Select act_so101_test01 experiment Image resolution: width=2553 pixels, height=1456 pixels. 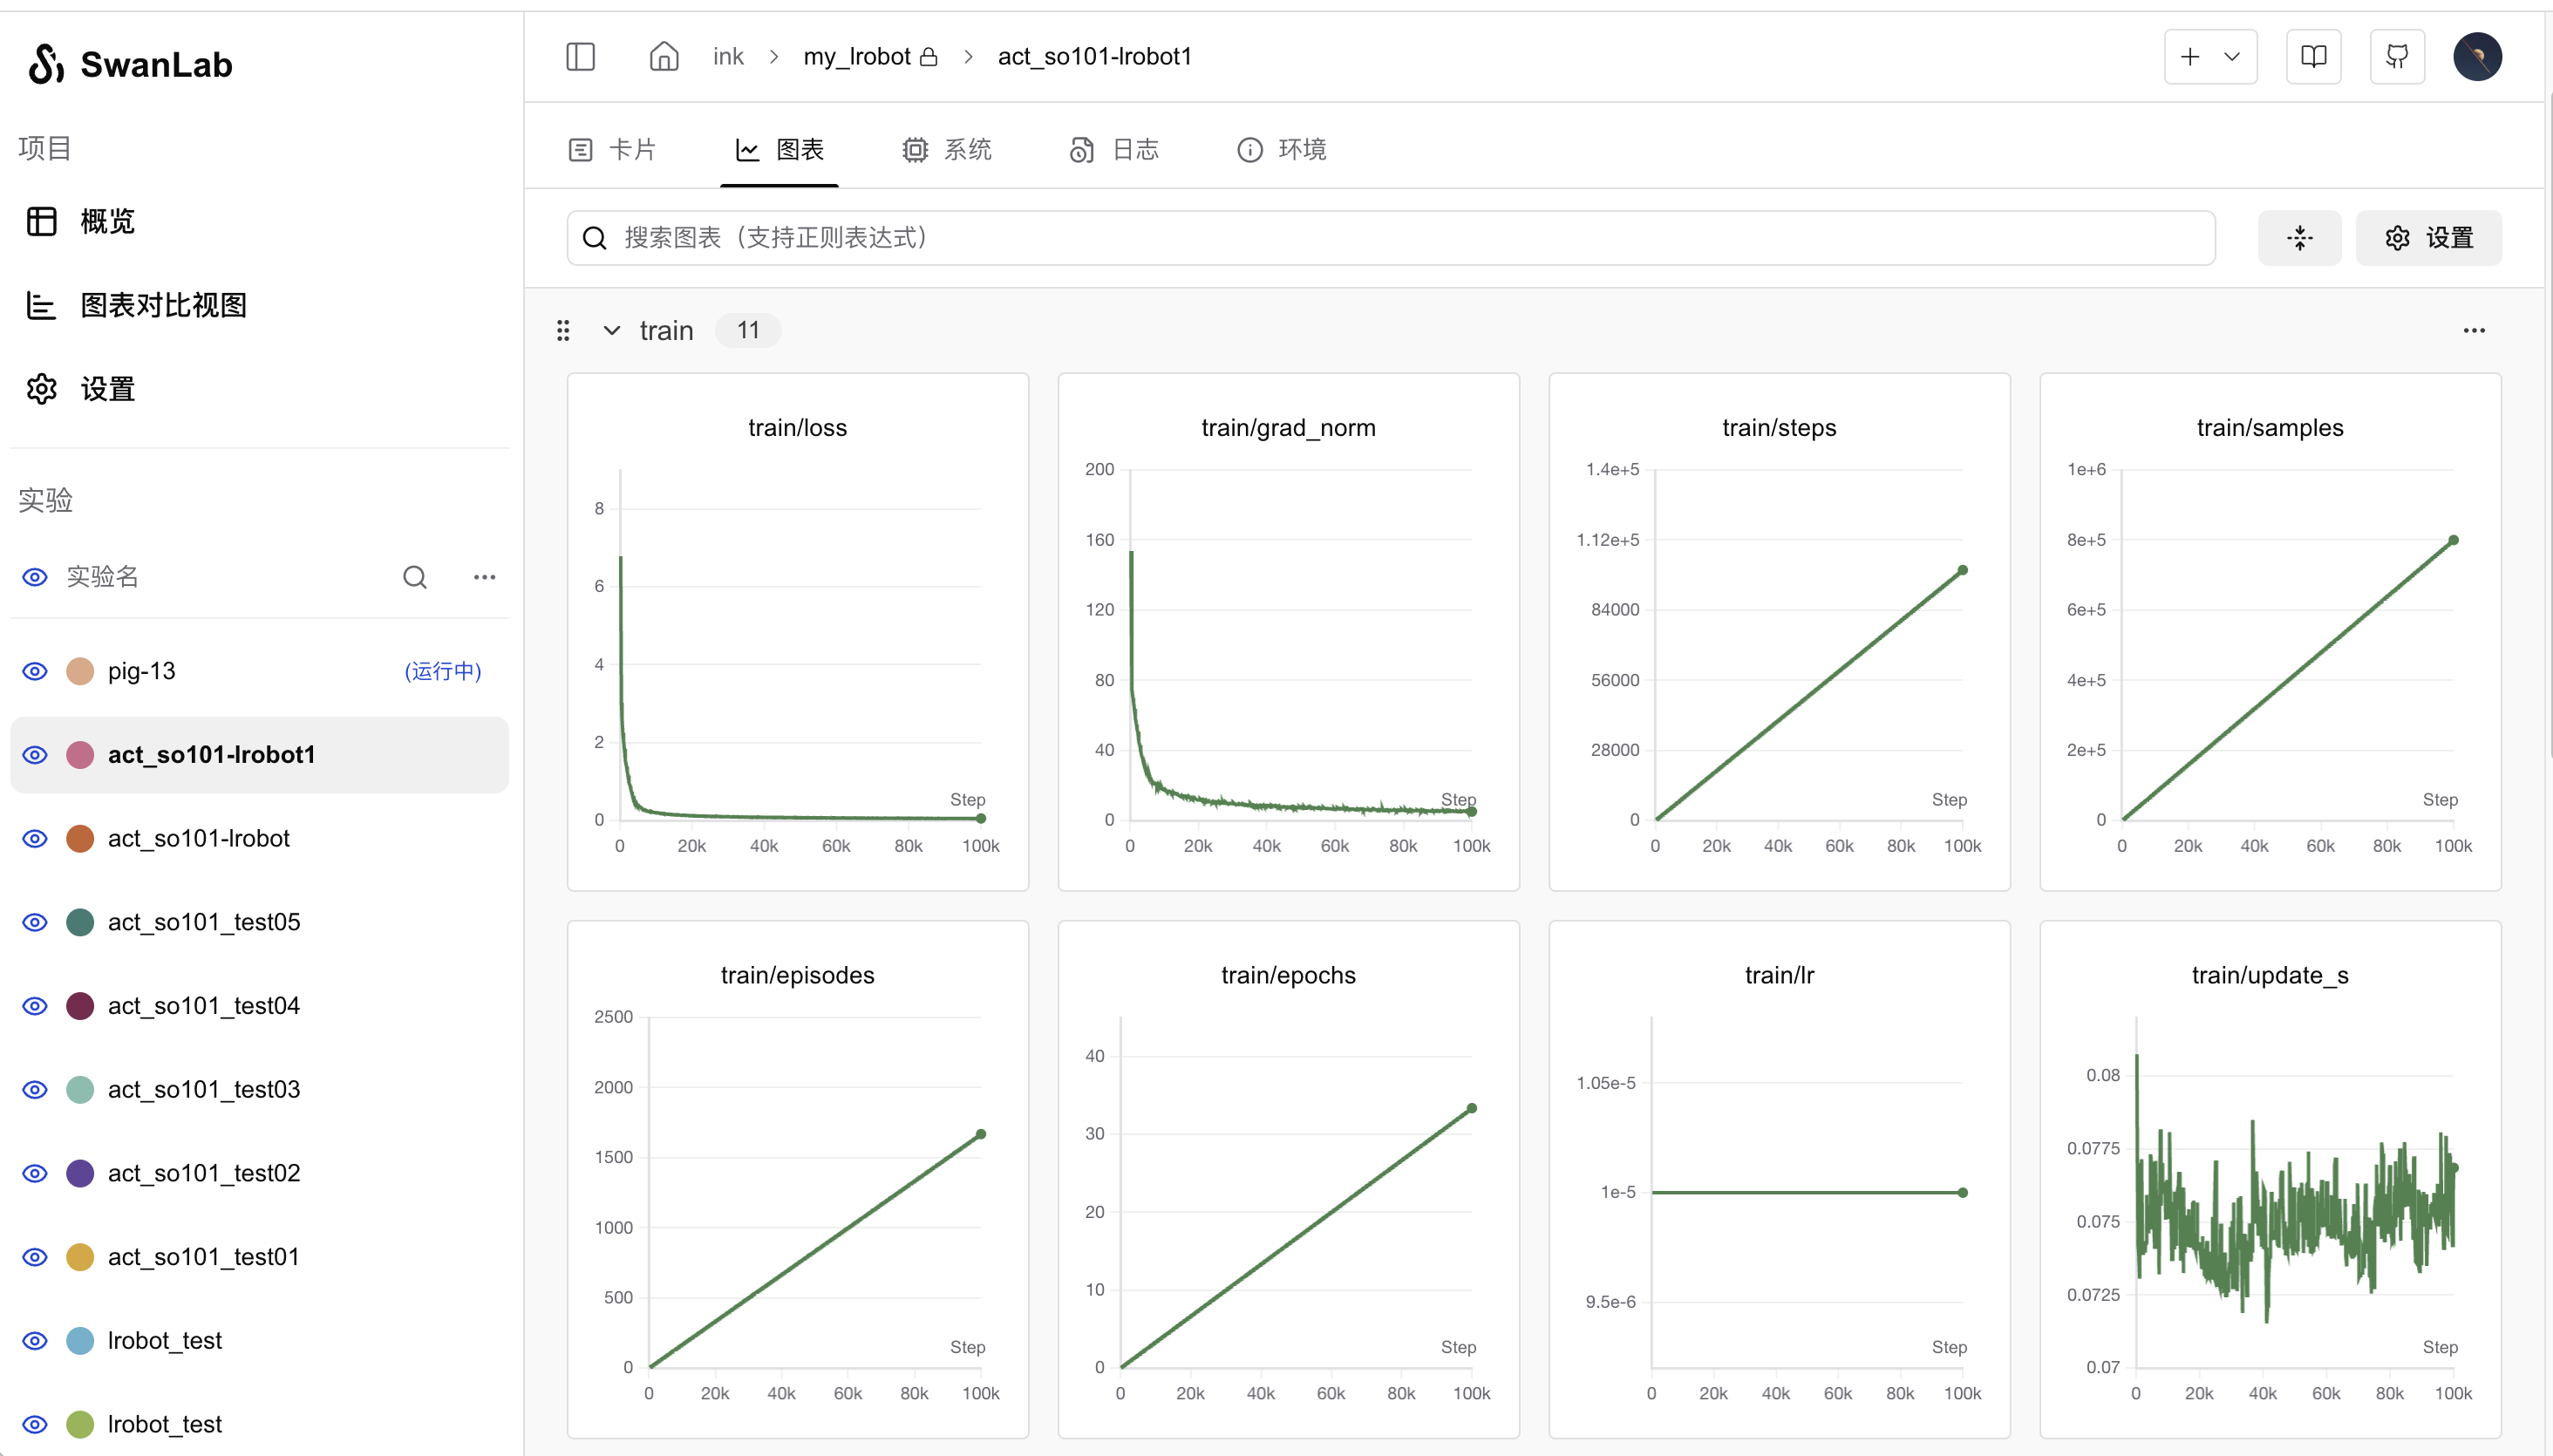pos(260,1257)
